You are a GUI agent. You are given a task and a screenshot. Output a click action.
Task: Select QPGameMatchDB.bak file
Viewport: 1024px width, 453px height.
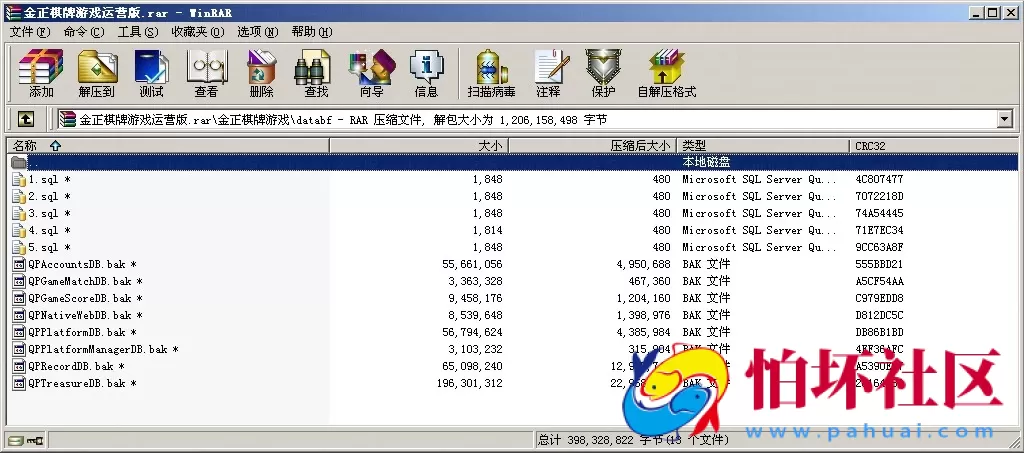coord(512,281)
